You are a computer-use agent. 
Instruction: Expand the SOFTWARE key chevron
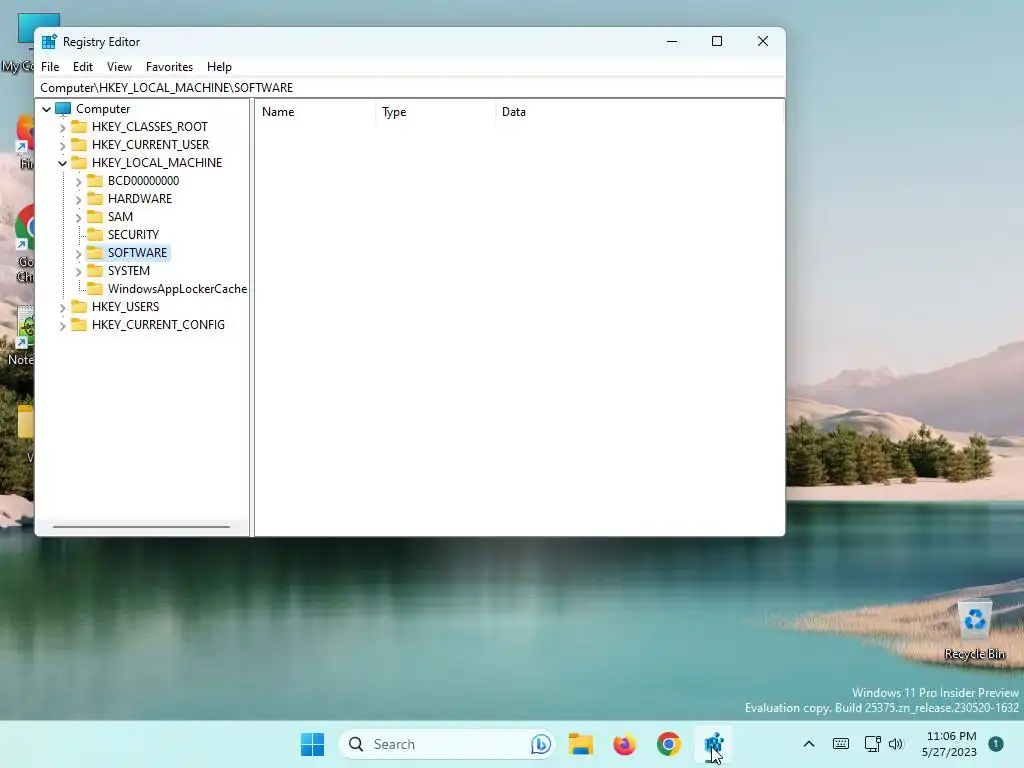[x=78, y=253]
